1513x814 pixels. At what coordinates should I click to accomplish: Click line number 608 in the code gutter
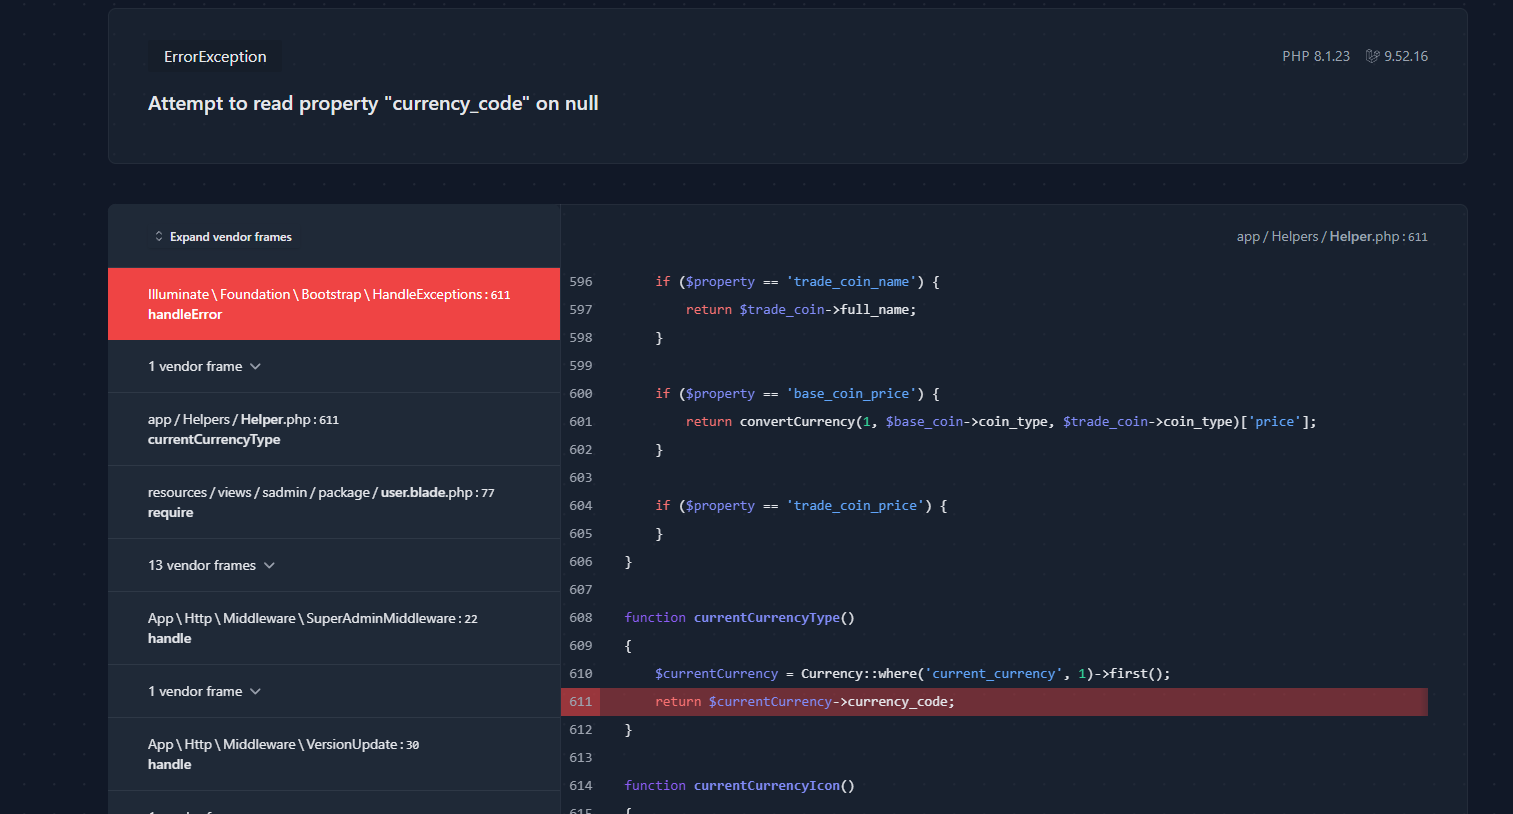581,618
